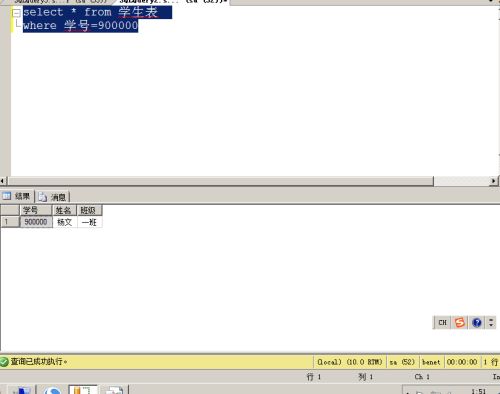This screenshot has height=394, width=500.
Task: Click the '列 1' column indicator
Action: [x=365, y=377]
